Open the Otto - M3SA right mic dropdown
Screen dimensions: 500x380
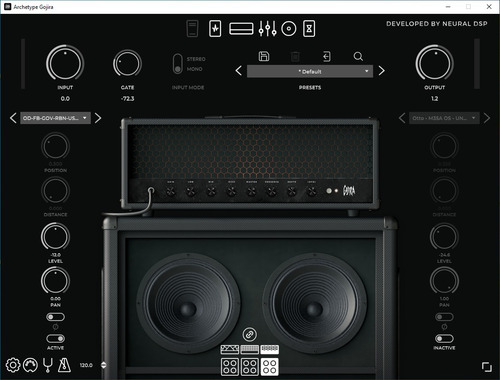444,118
